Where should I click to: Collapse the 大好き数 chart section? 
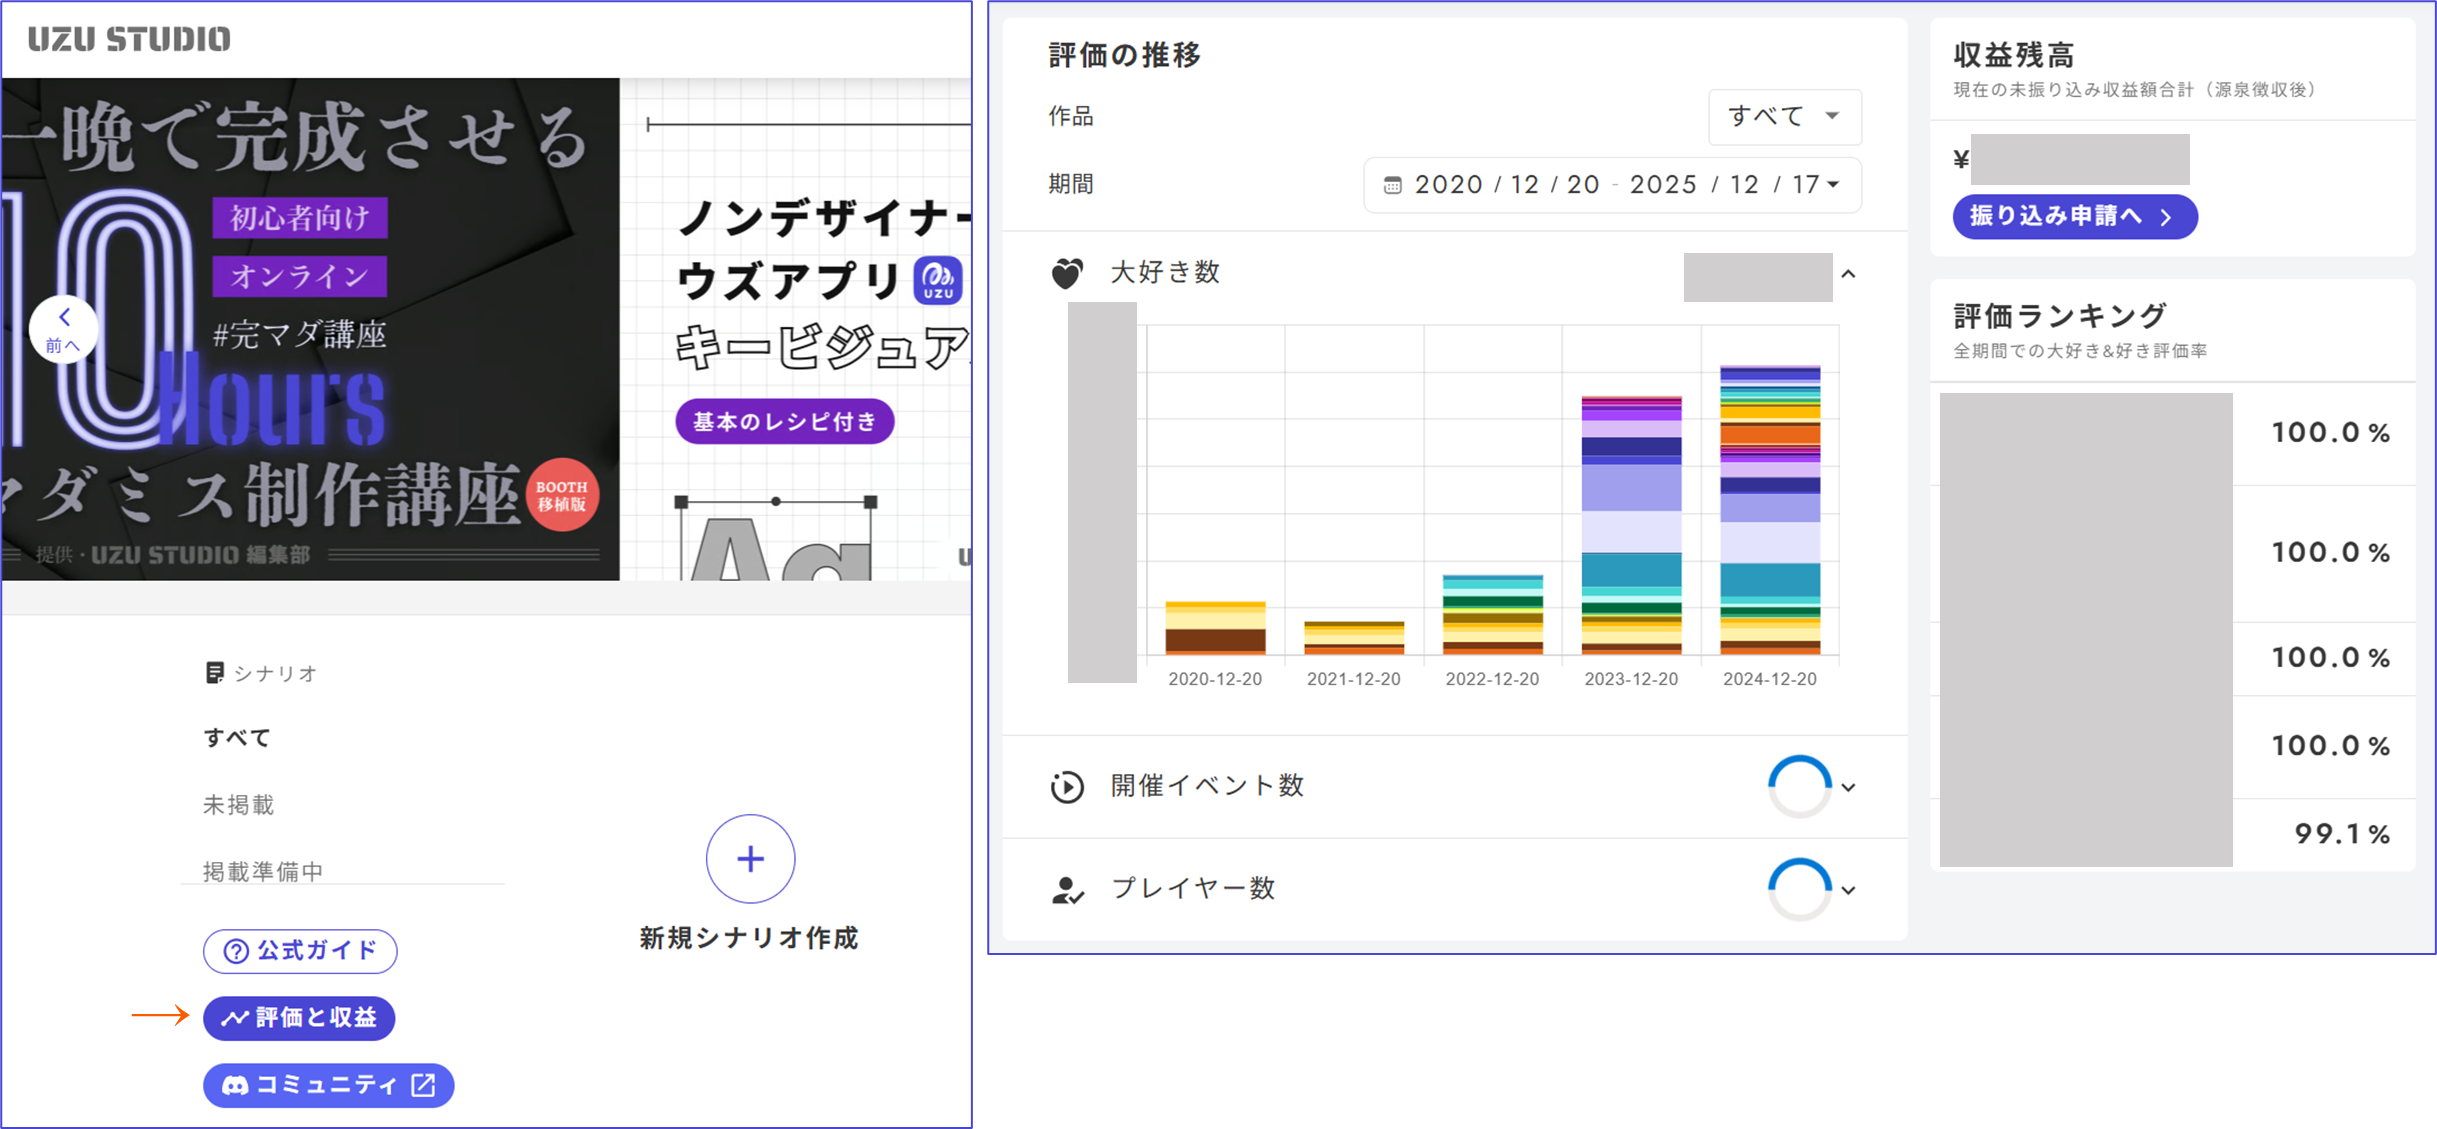coord(1848,274)
